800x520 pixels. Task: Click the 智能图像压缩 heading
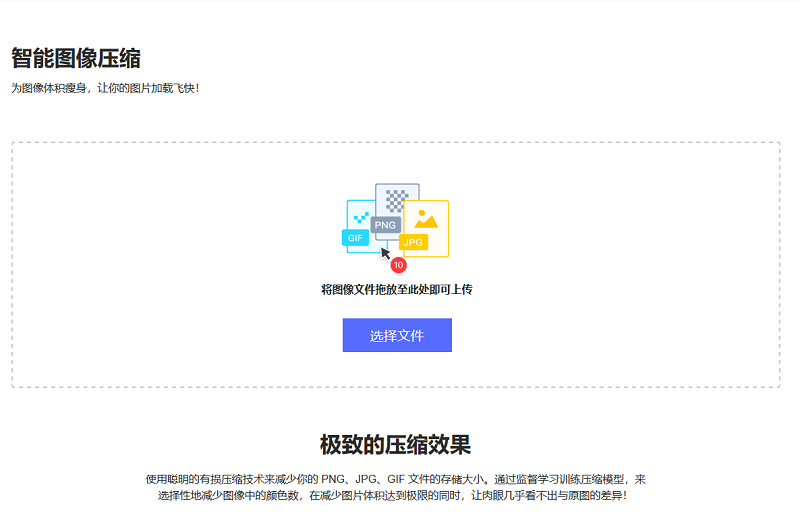tap(76, 58)
